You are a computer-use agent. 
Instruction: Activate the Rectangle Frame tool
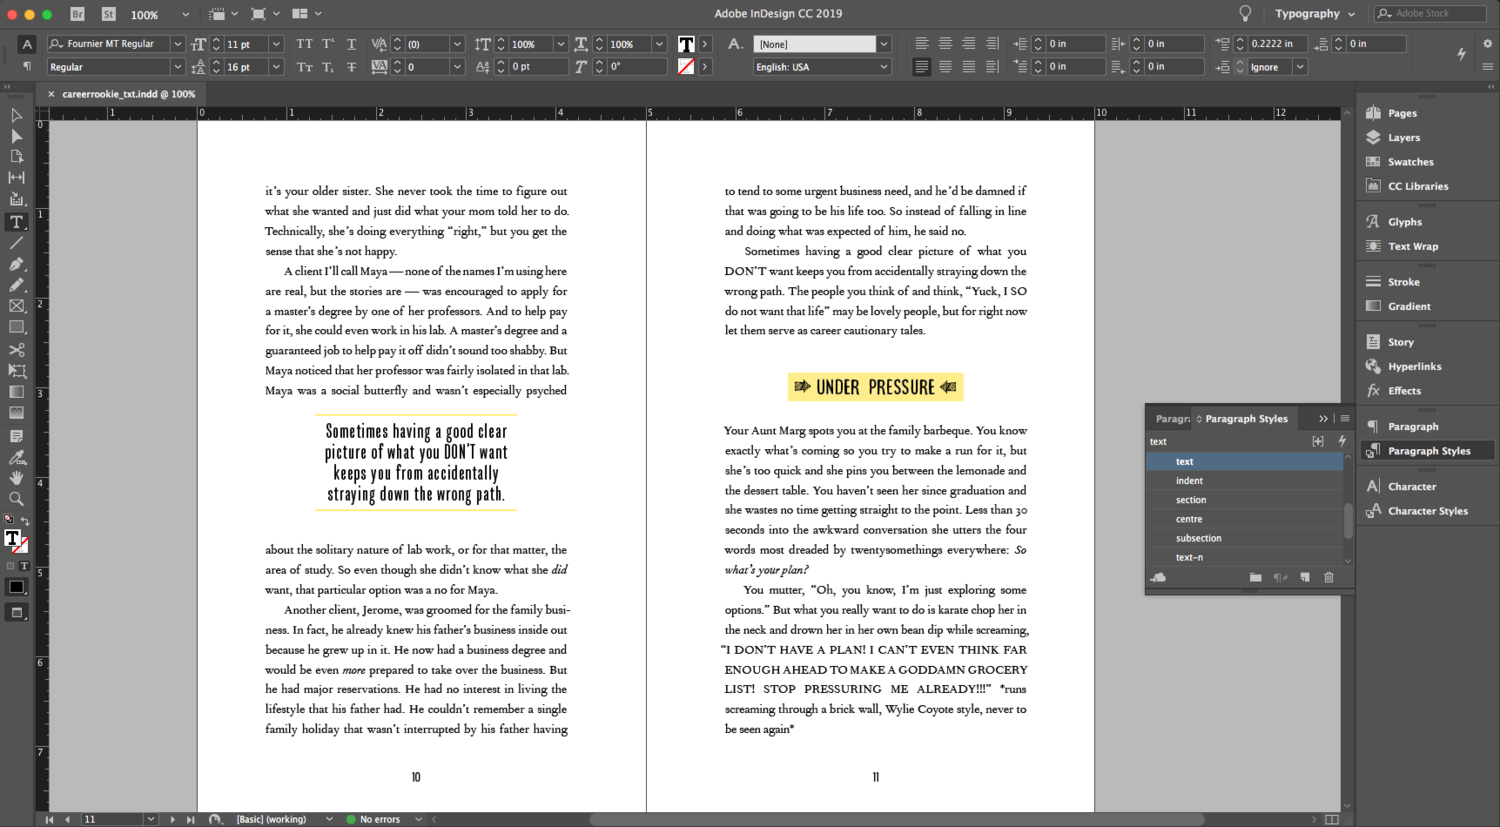[16, 306]
